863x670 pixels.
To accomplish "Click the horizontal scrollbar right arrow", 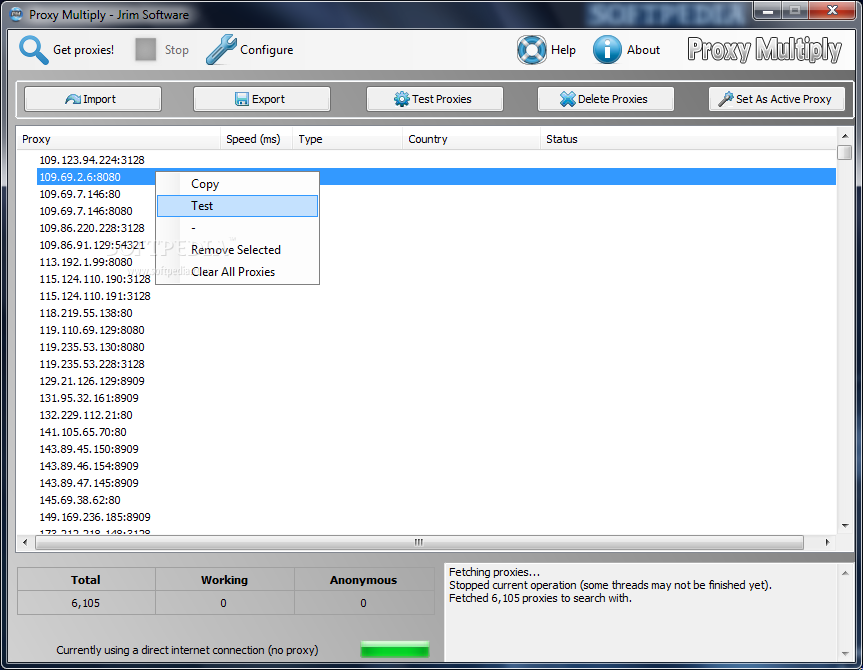I will pos(827,542).
